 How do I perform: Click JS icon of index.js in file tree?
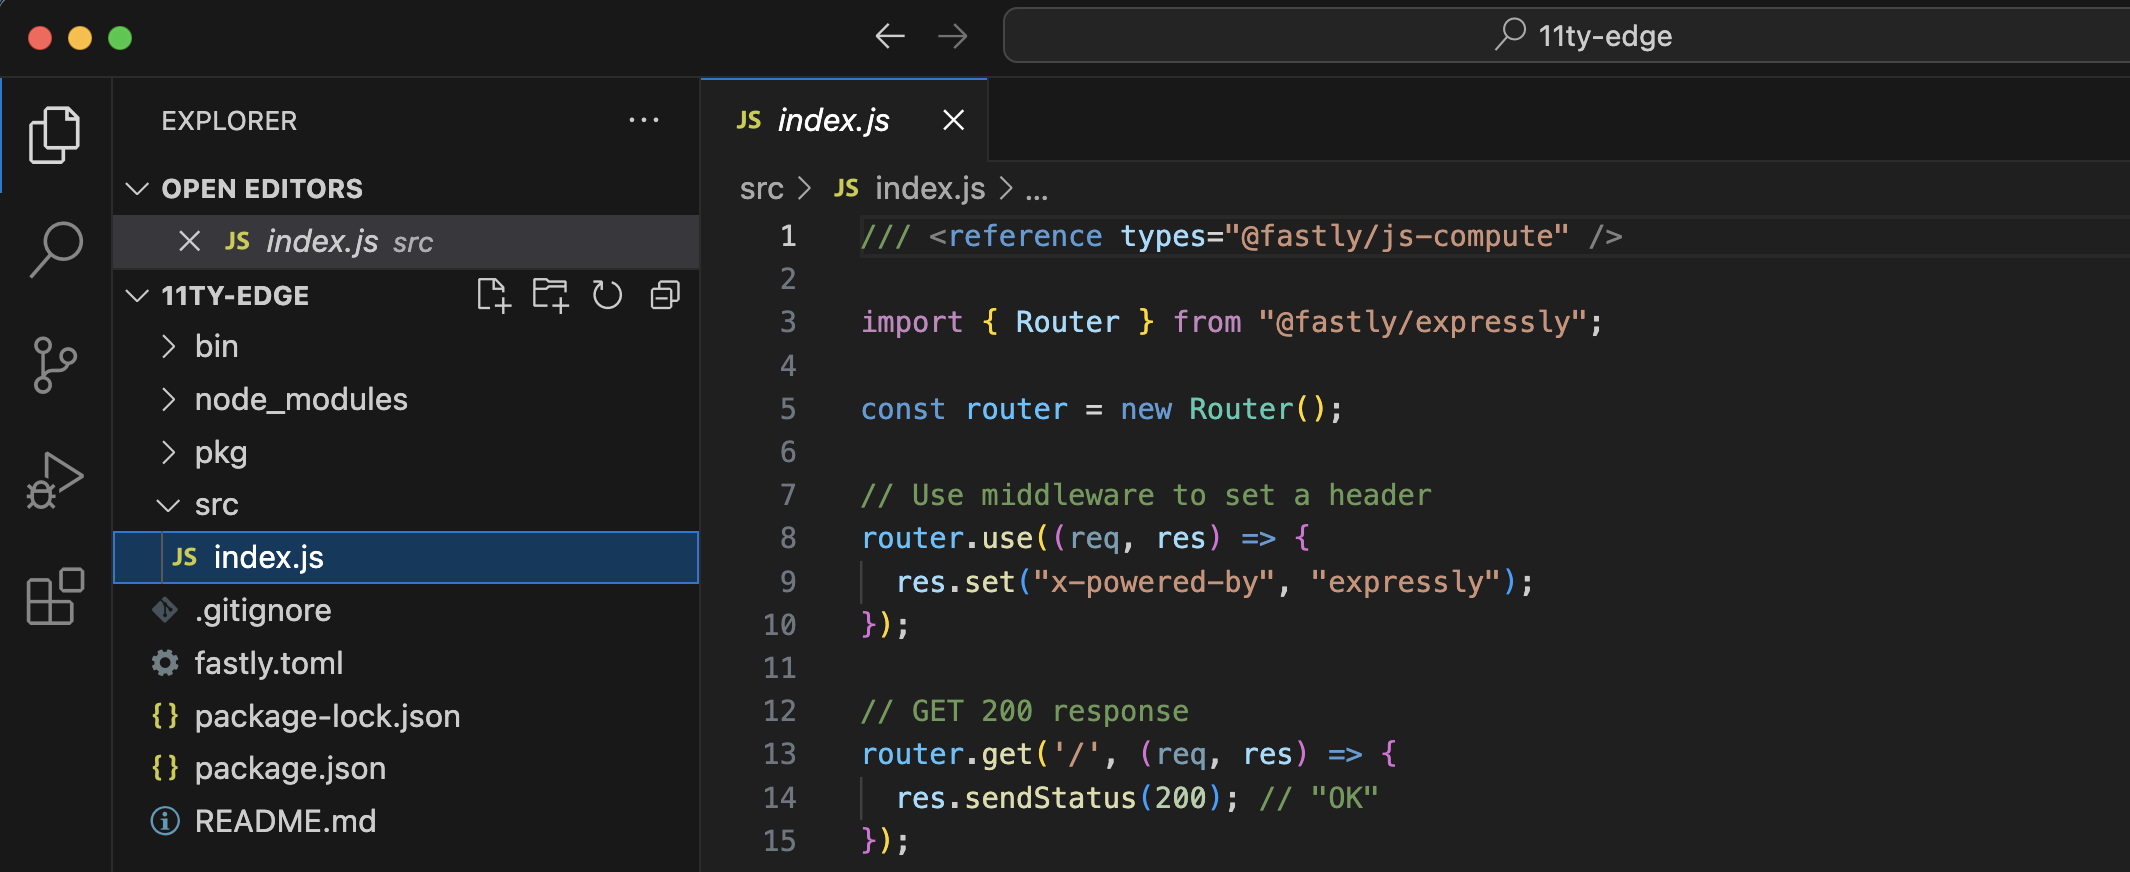tap(185, 557)
